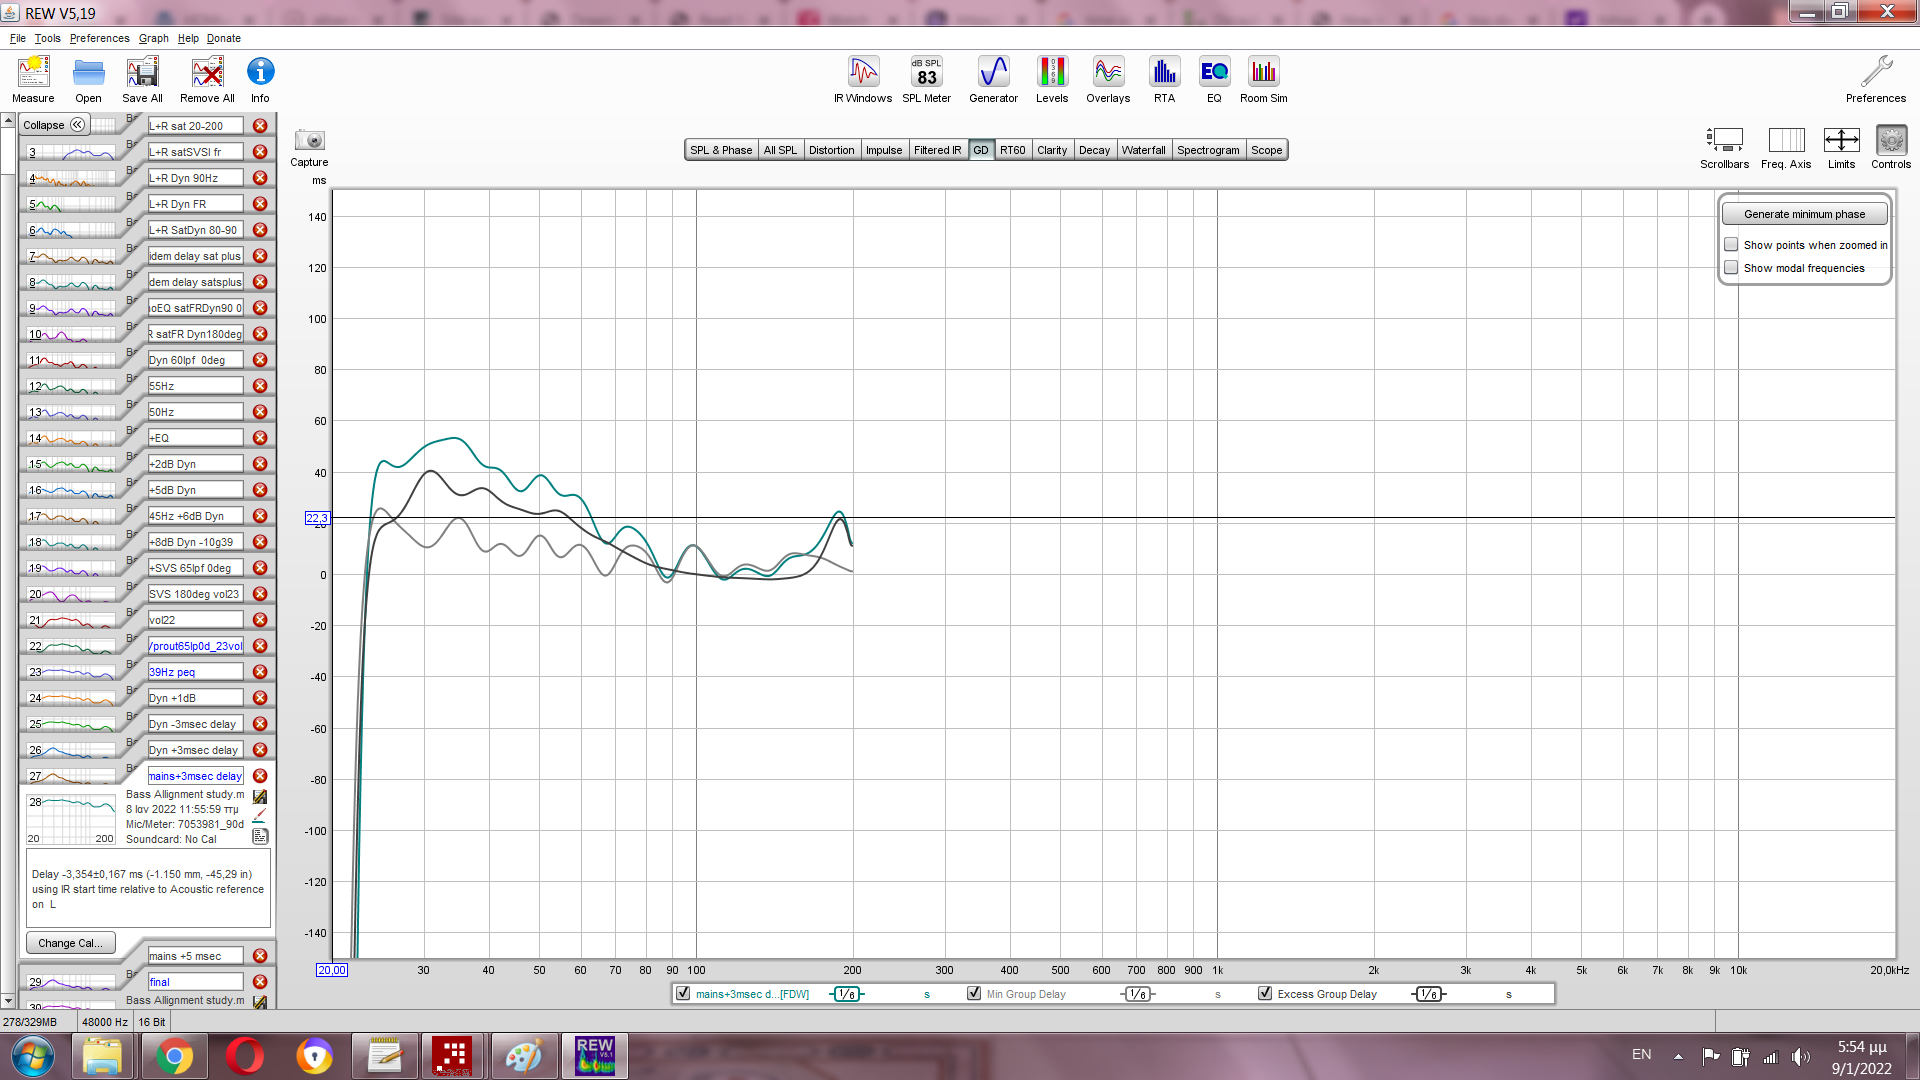Open the File menu
This screenshot has width=1920, height=1080.
click(x=18, y=38)
